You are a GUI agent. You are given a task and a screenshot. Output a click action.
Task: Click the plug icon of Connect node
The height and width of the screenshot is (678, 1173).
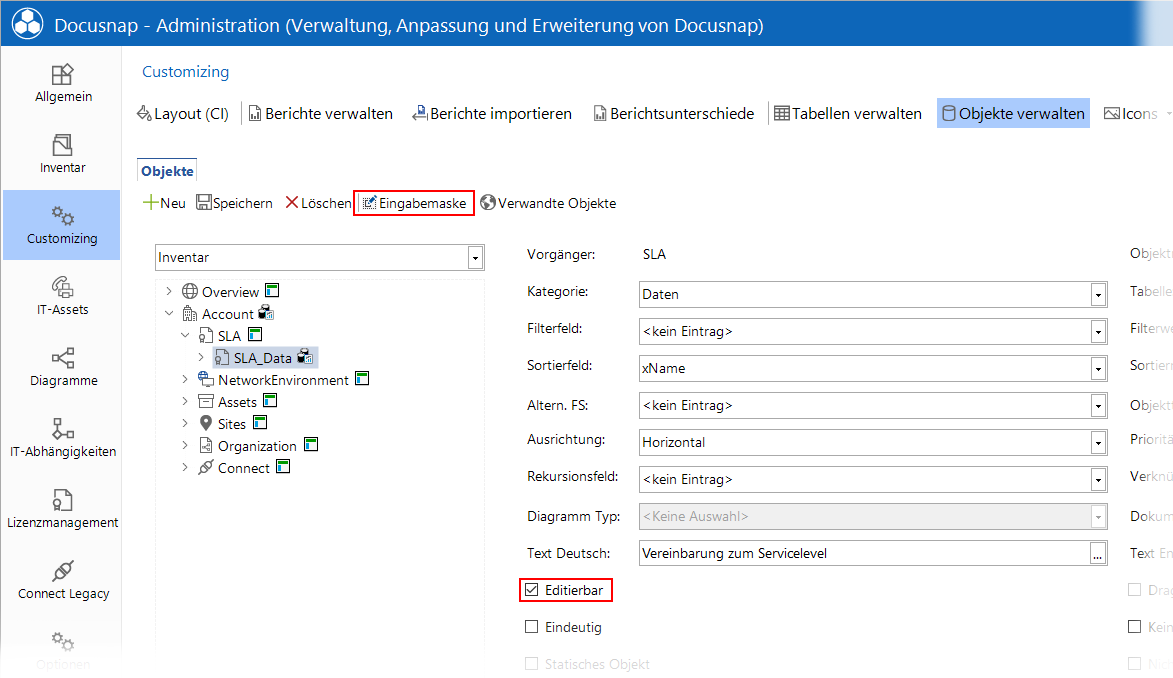pos(206,467)
